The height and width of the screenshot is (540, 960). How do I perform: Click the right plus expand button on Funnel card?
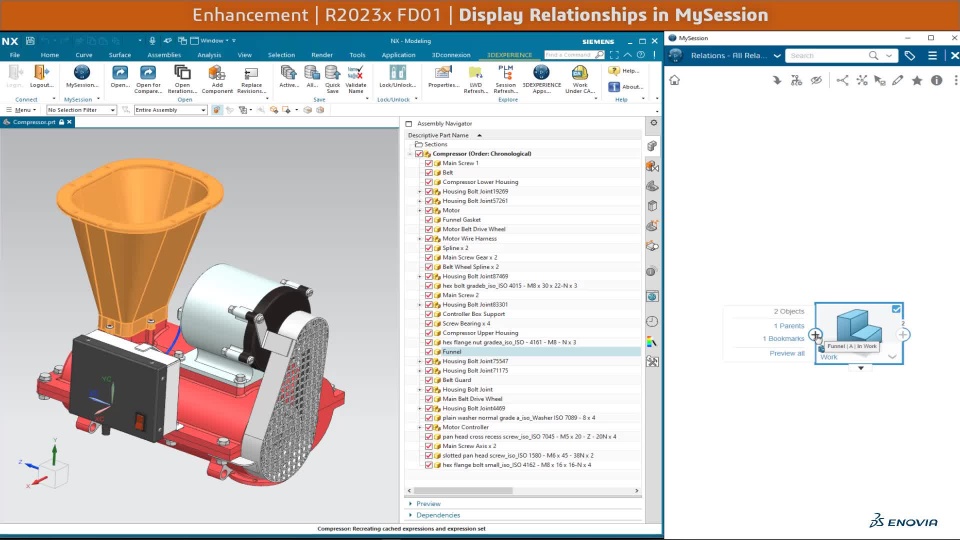[x=902, y=335]
